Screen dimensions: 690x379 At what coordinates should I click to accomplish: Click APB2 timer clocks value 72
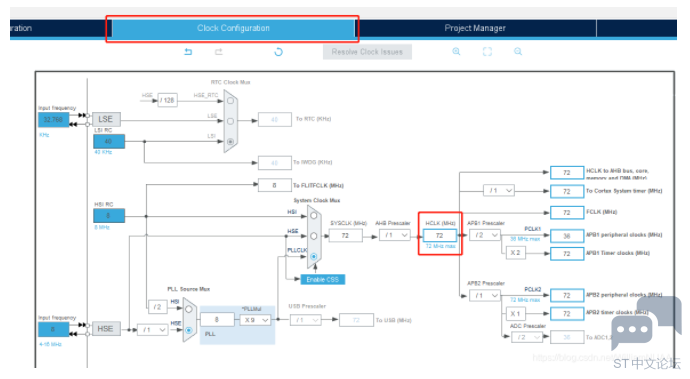coord(567,314)
